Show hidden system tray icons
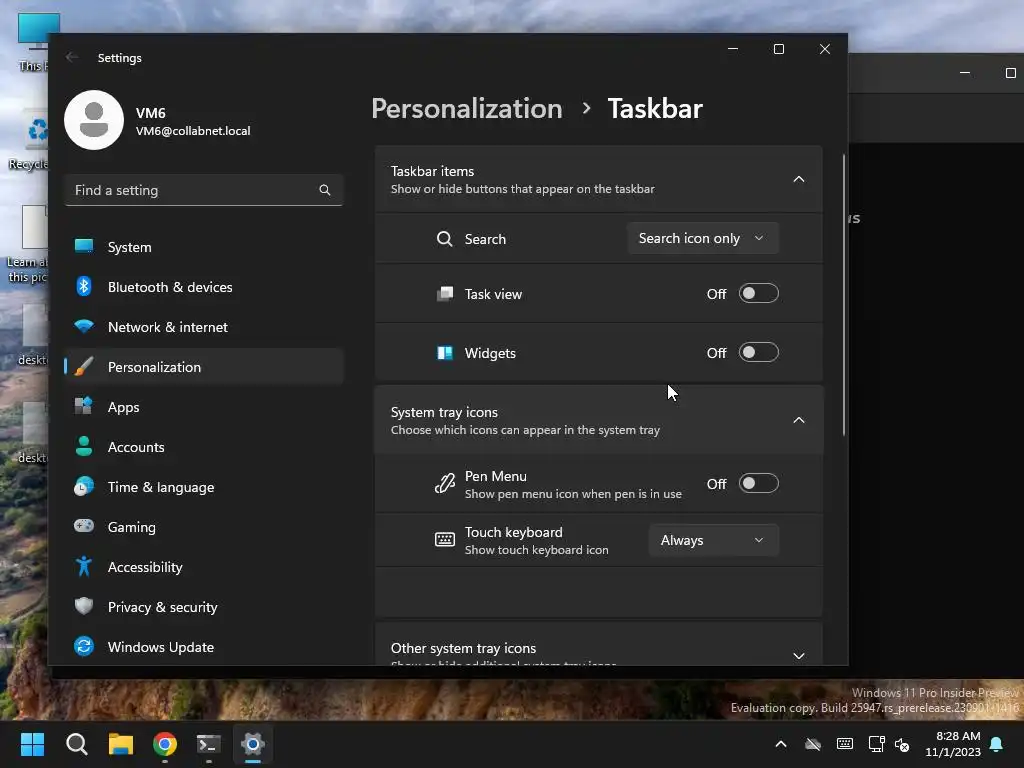 780,744
